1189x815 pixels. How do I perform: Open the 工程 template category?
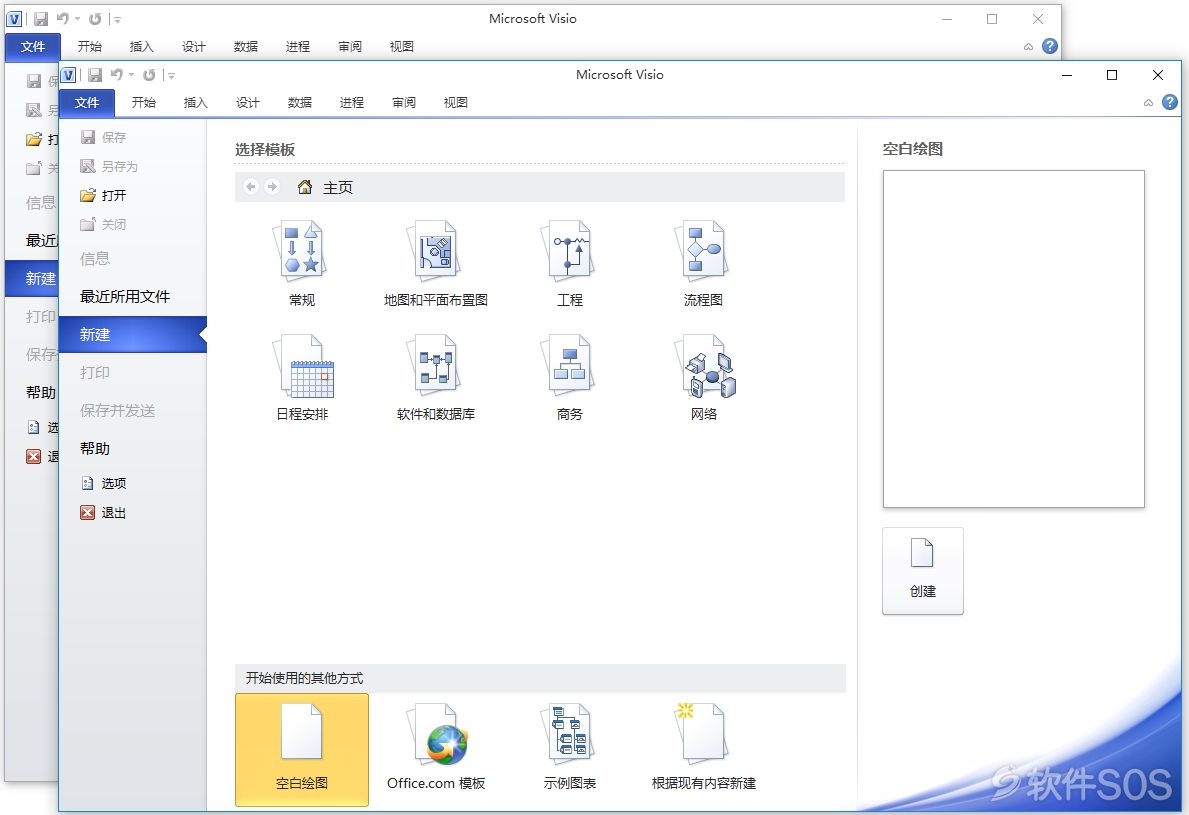569,262
